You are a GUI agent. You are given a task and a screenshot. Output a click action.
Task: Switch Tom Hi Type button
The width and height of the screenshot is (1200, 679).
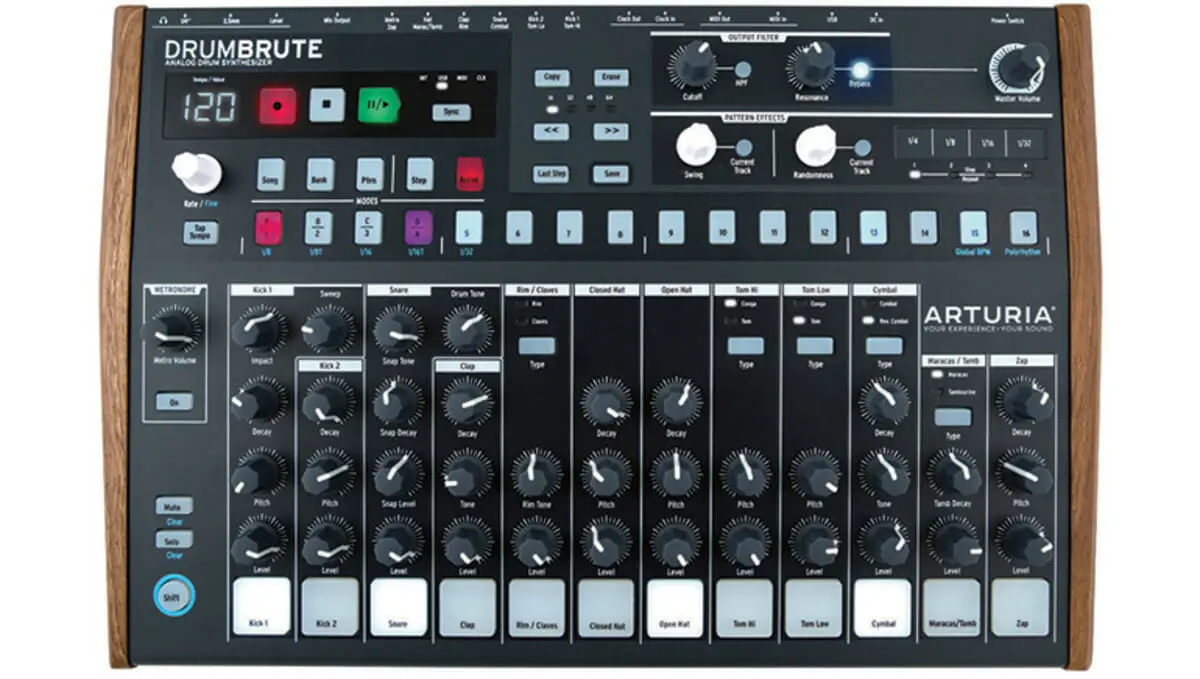(x=745, y=346)
